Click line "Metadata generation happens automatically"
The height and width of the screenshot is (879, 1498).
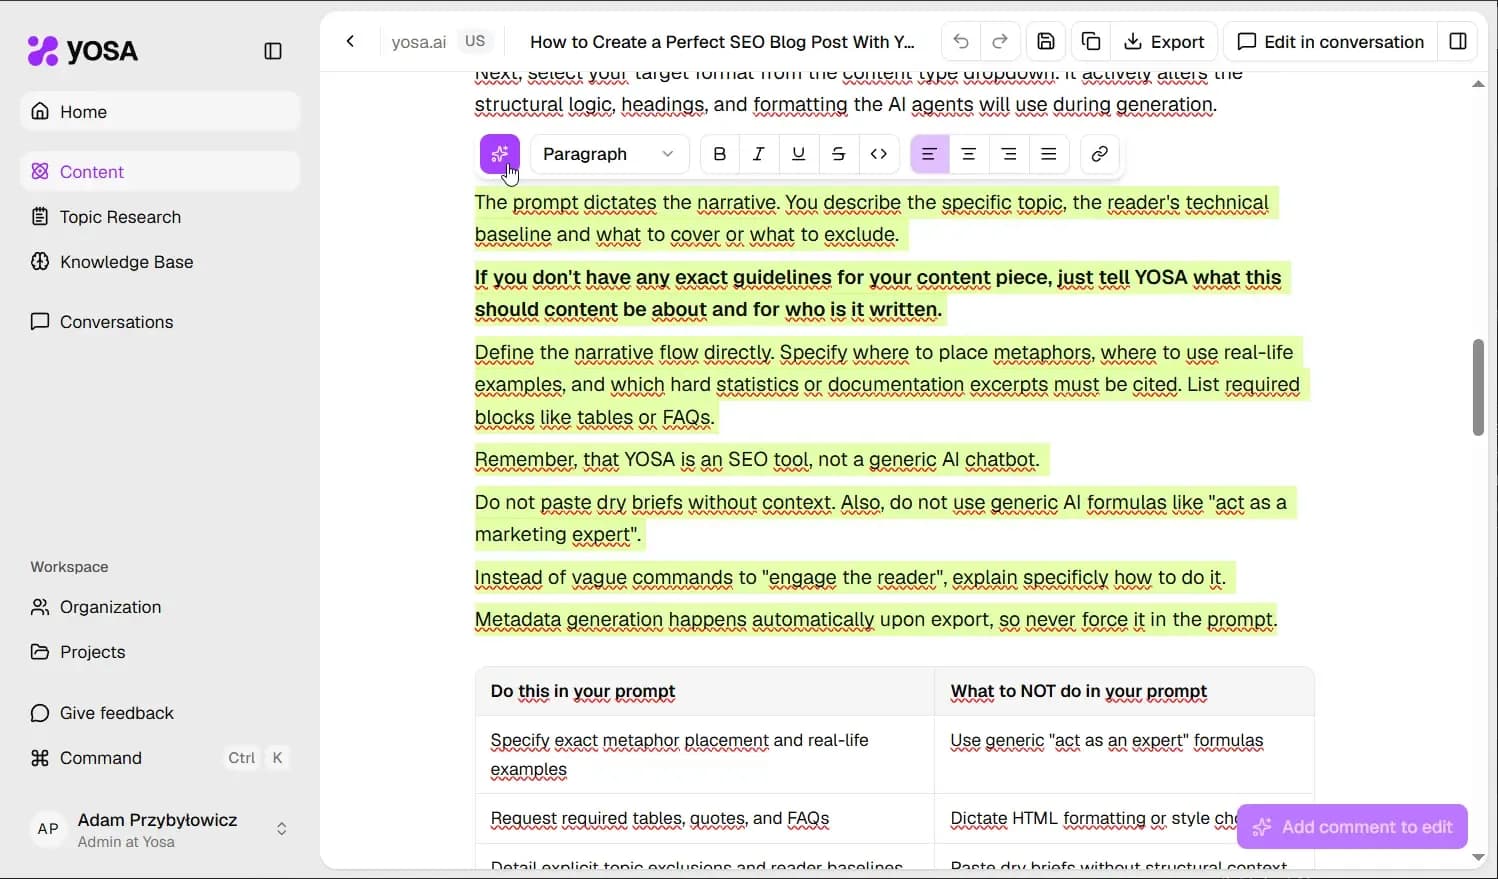point(876,620)
